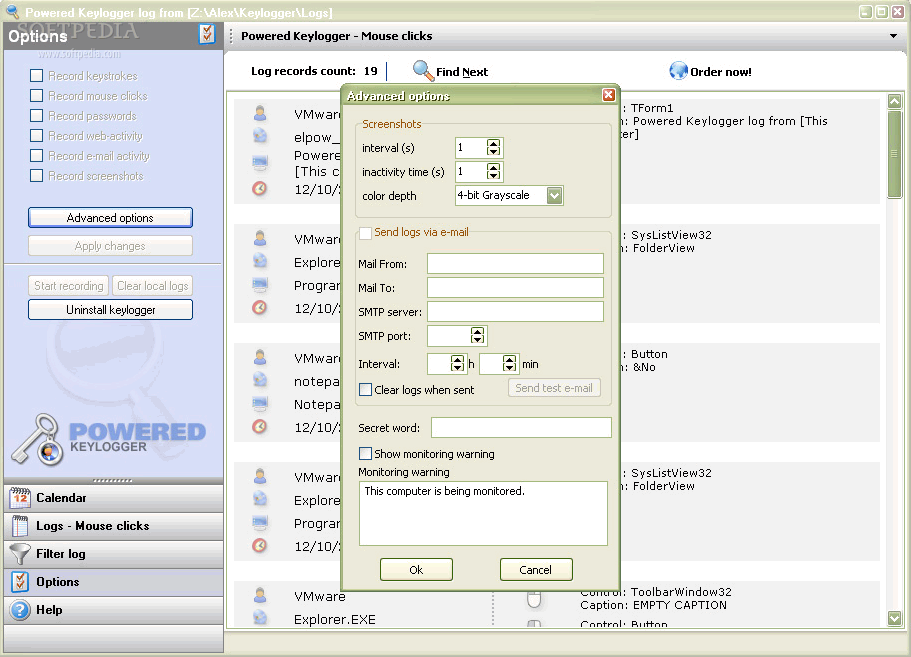Click the Powered Keylogger key logo
This screenshot has width=911, height=657.
coord(38,440)
